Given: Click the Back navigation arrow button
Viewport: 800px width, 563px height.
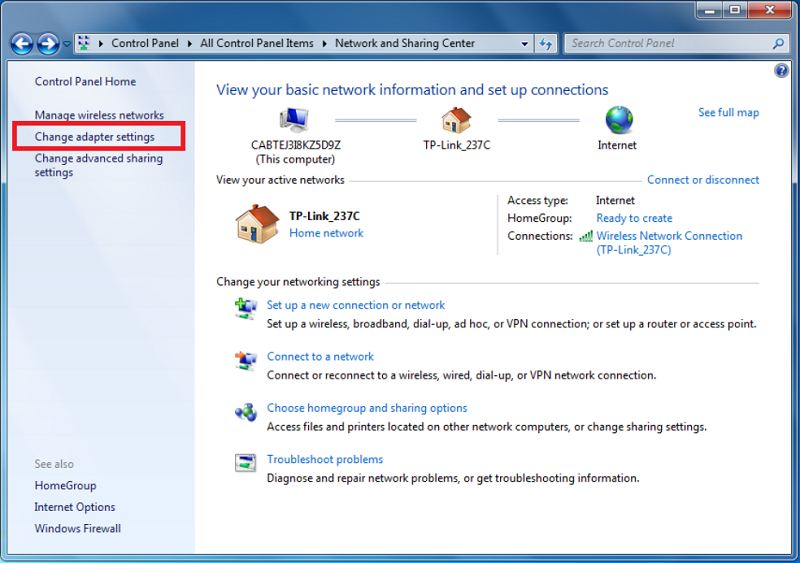Looking at the screenshot, I should coord(22,44).
